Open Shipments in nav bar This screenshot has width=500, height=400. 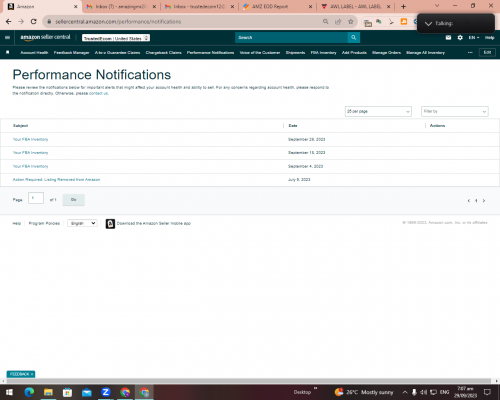click(x=295, y=53)
